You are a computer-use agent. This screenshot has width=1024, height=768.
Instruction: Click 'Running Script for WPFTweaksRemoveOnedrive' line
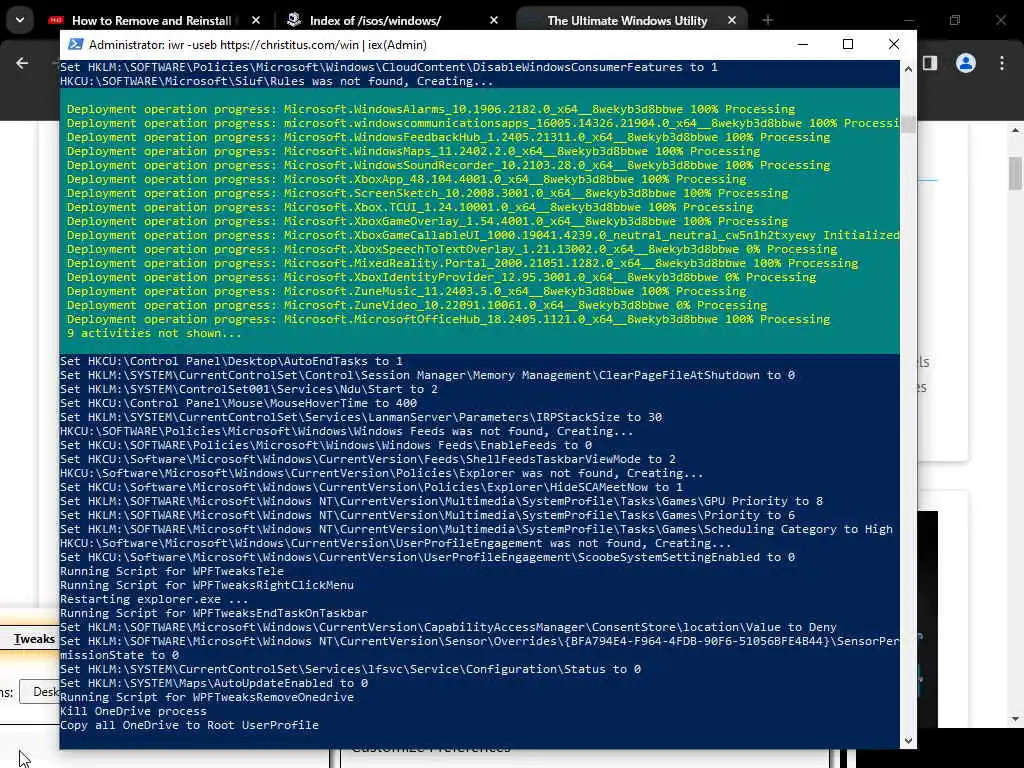click(207, 697)
